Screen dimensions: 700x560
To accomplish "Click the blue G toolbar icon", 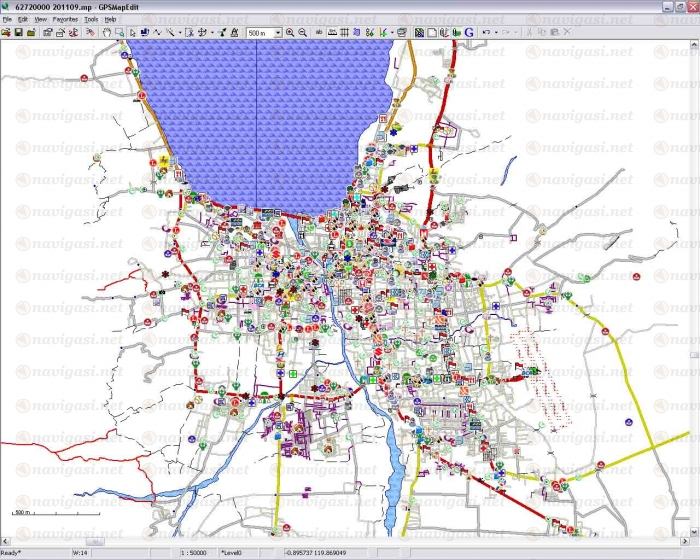I will point(467,32).
